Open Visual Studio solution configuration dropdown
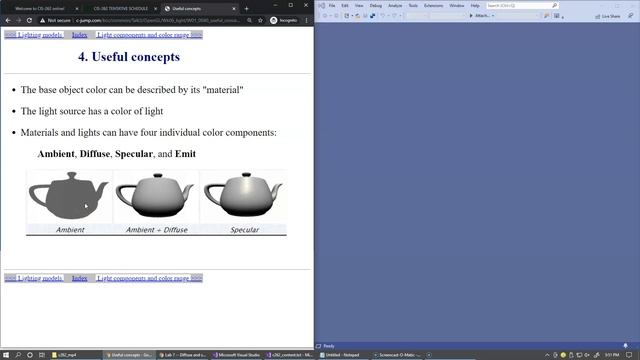 pos(417,16)
